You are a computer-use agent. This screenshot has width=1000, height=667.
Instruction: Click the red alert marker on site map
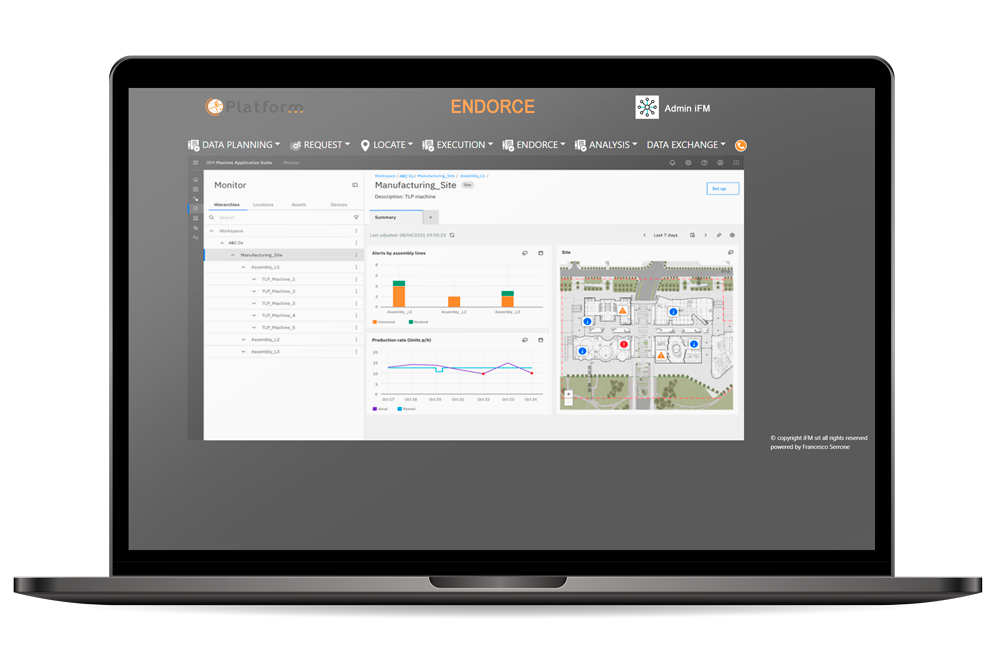(624, 344)
